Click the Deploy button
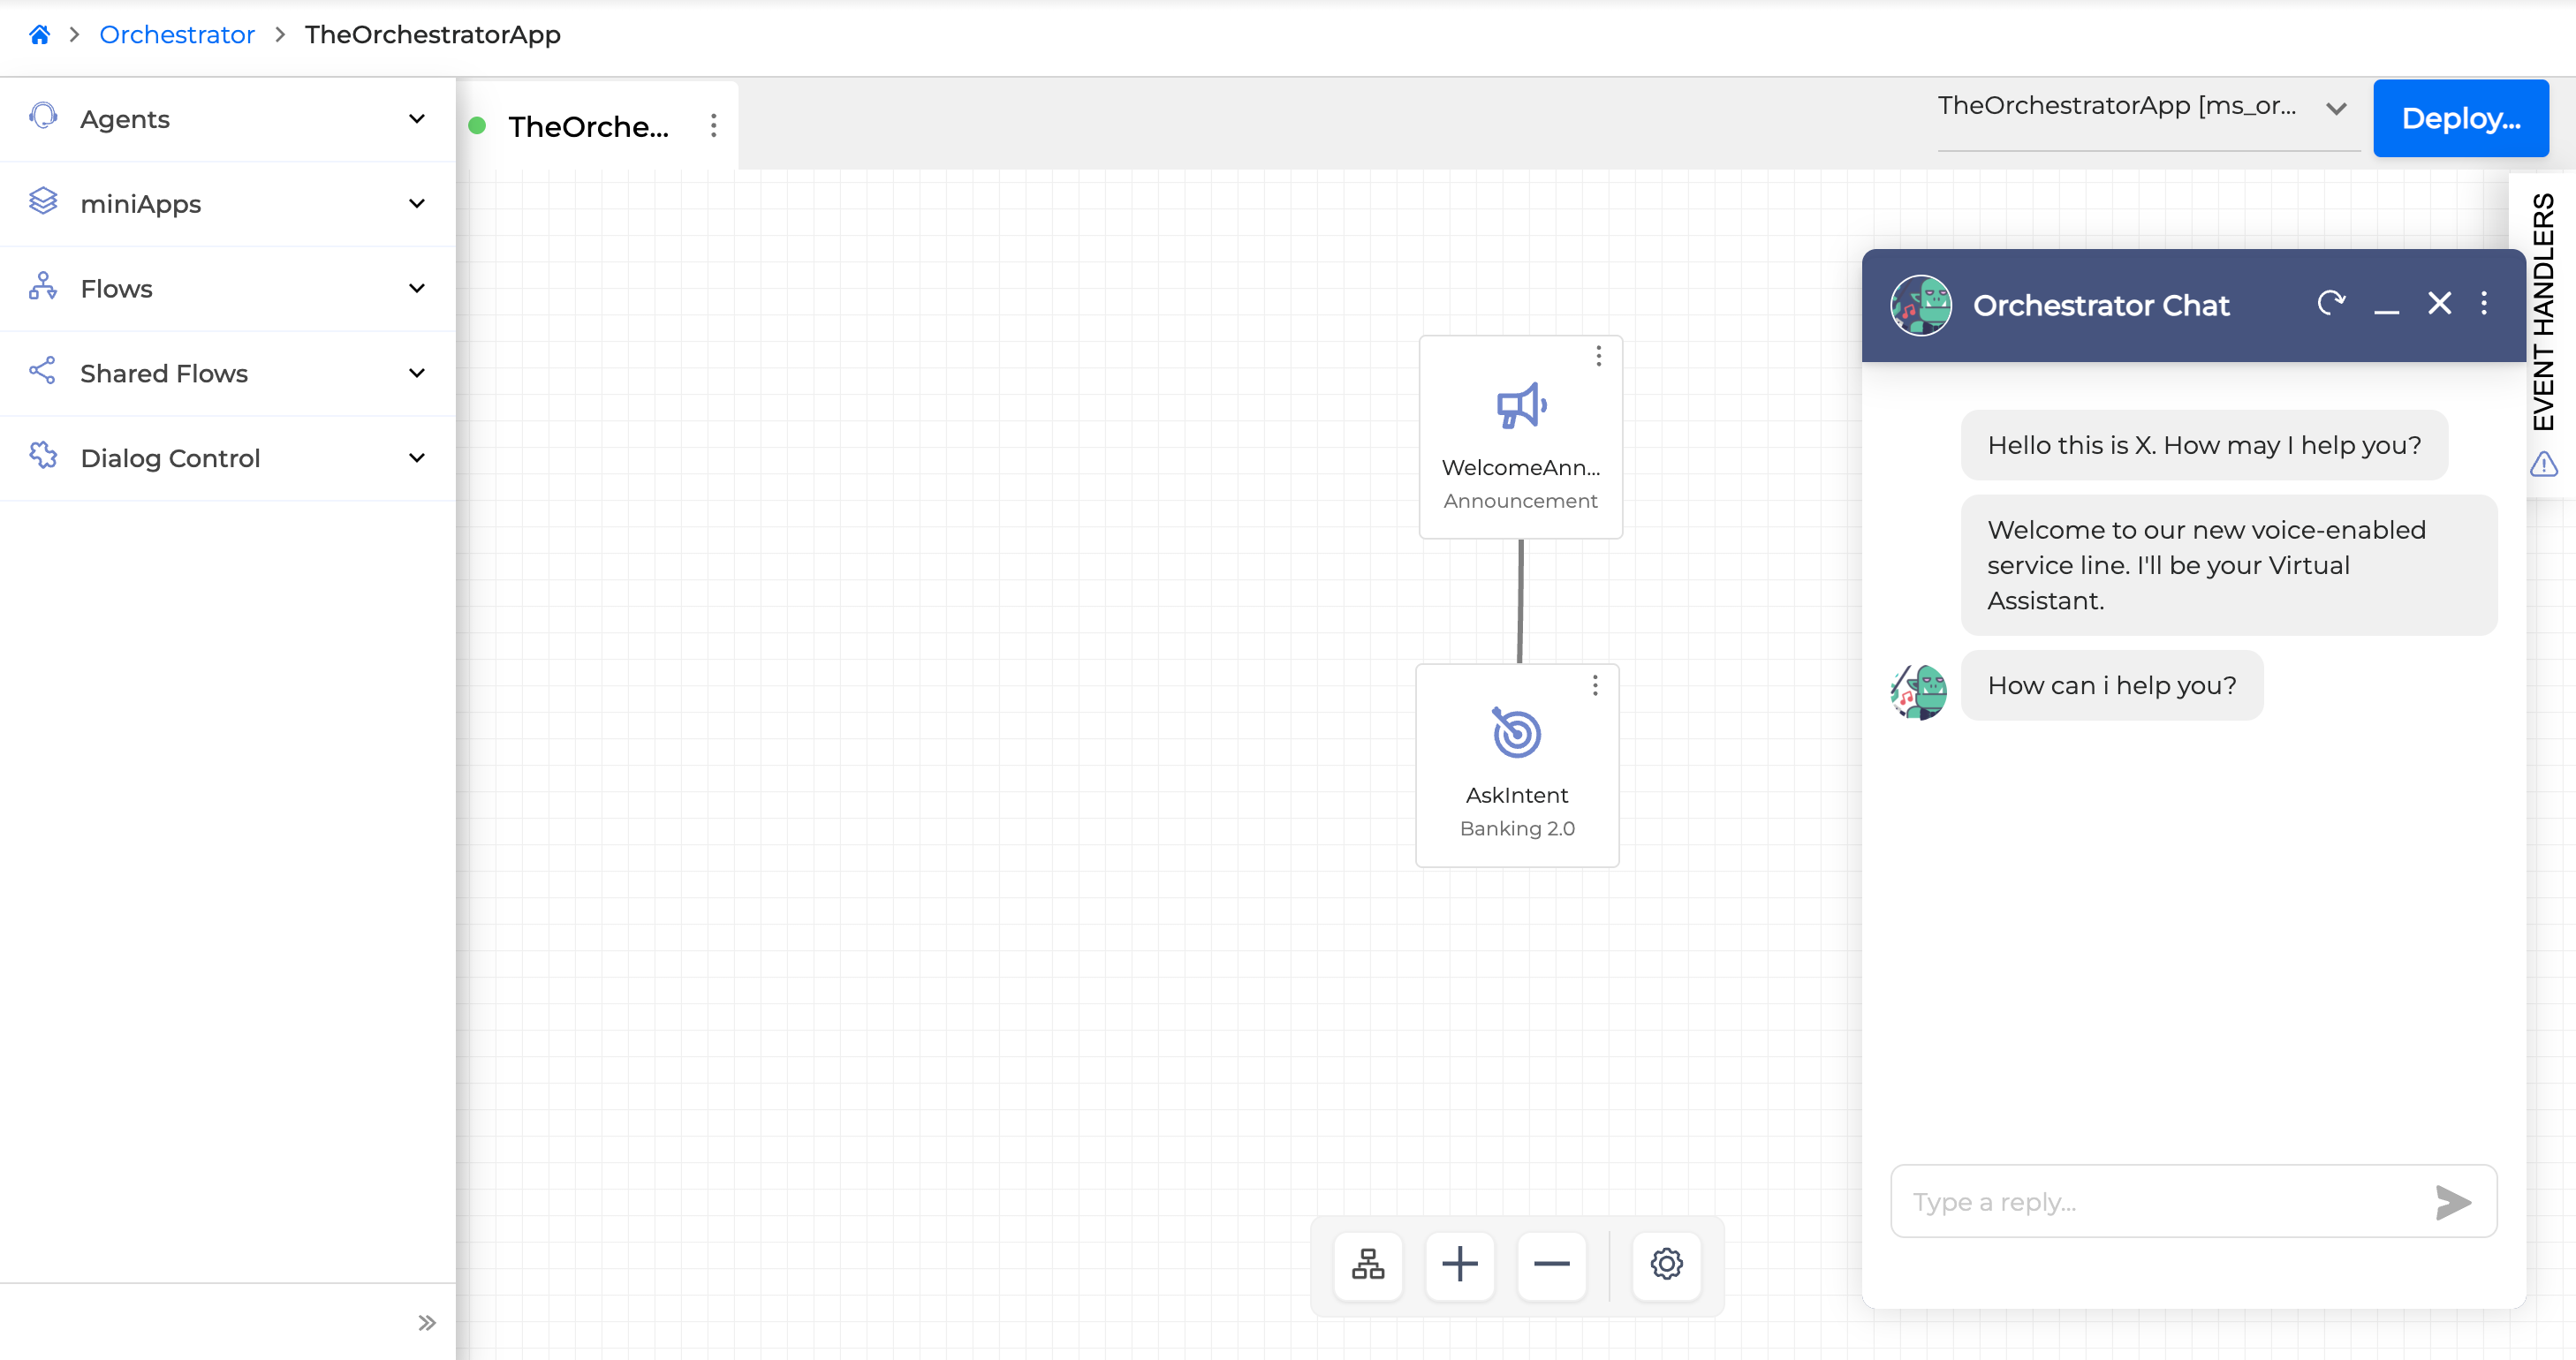This screenshot has width=2576, height=1360. coord(2460,118)
